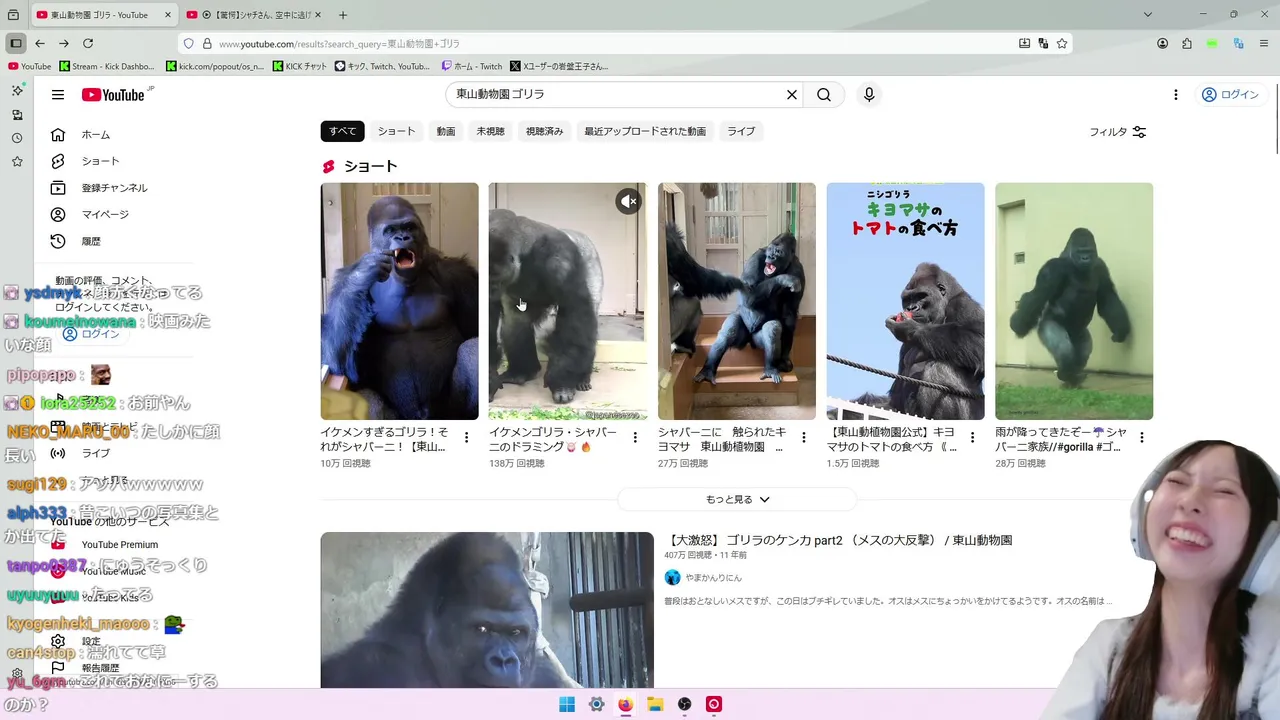Open the YouTube guide hamburger menu
Image resolution: width=1280 pixels, height=720 pixels.
[58, 95]
